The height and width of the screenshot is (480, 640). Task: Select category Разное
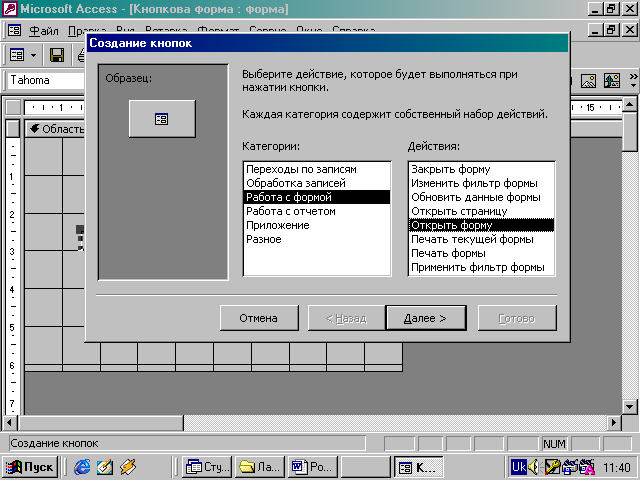click(x=317, y=239)
